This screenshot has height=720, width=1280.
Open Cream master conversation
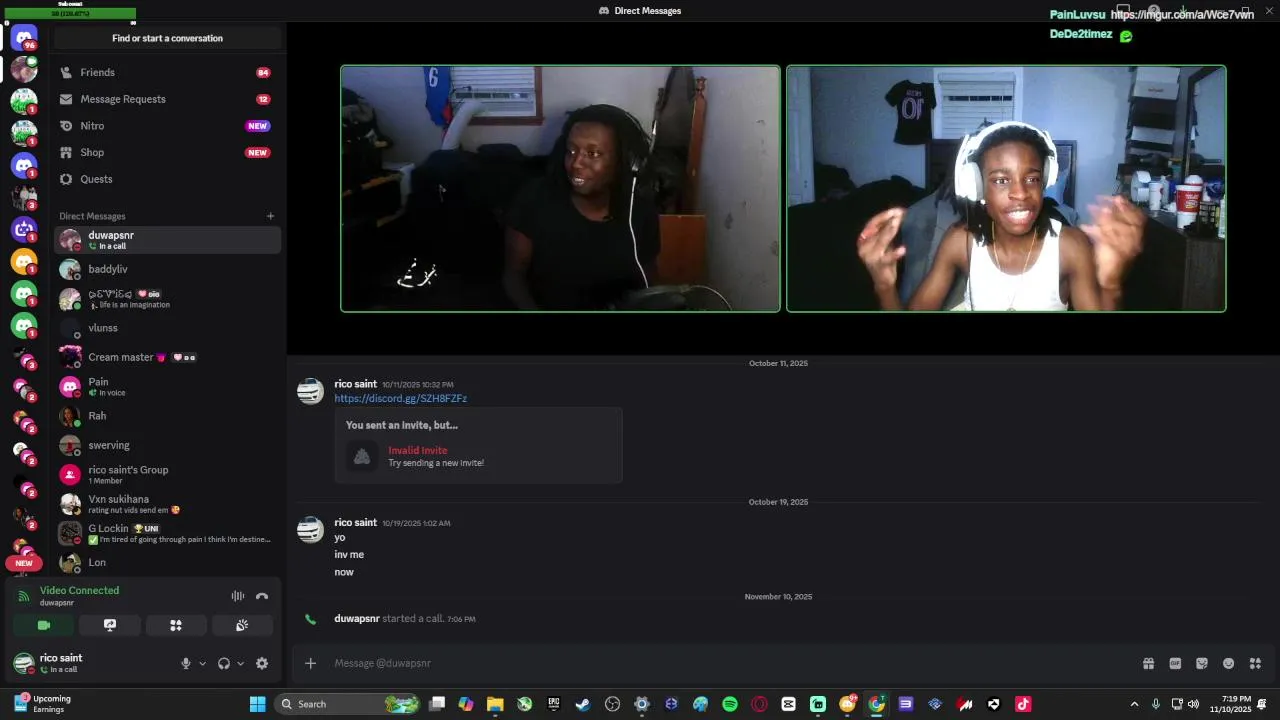point(167,357)
